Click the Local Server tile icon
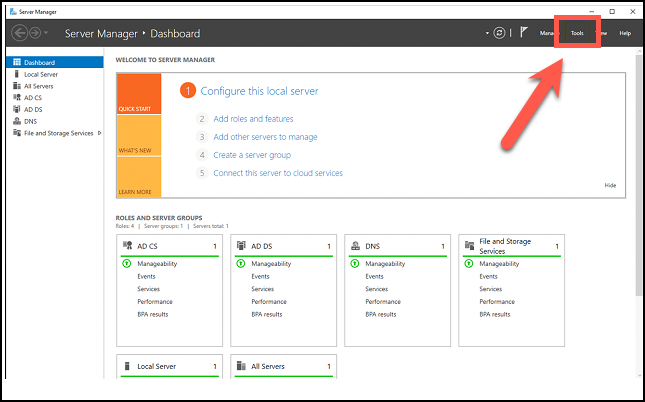Screen dimensions: 645x402 (127, 366)
